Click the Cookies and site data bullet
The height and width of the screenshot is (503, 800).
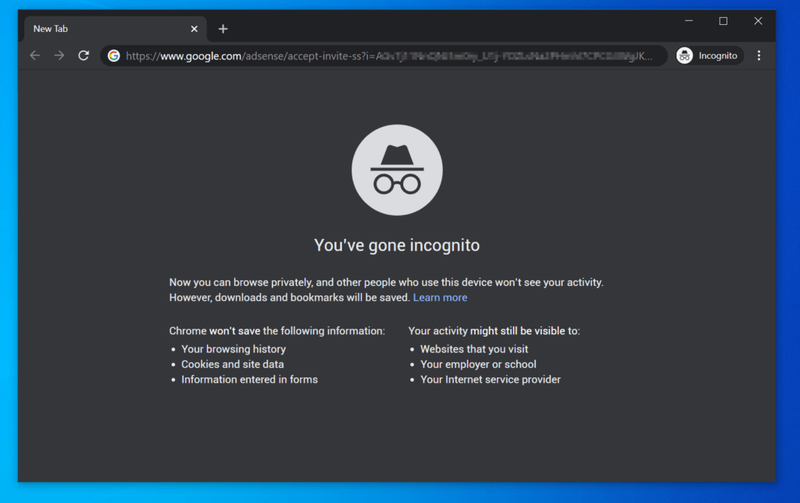233,364
